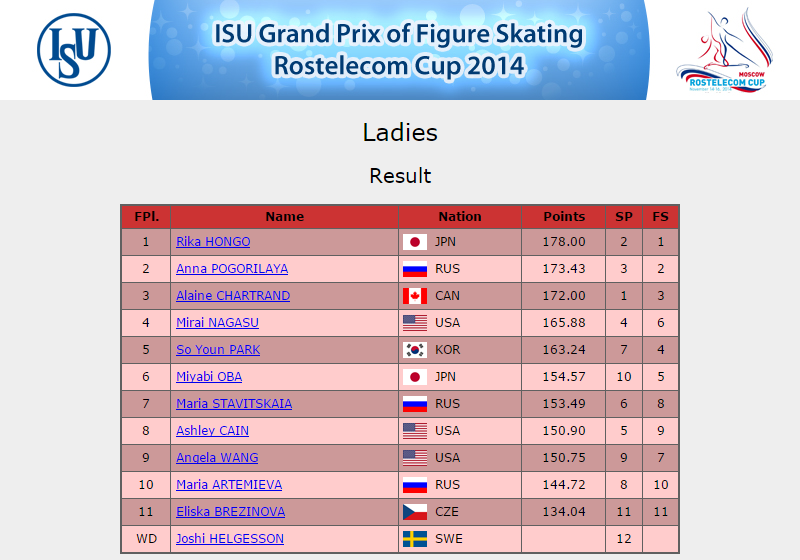800x560 pixels.
Task: Open Anna POGORILAYA's skater link
Action: pyautogui.click(x=232, y=269)
